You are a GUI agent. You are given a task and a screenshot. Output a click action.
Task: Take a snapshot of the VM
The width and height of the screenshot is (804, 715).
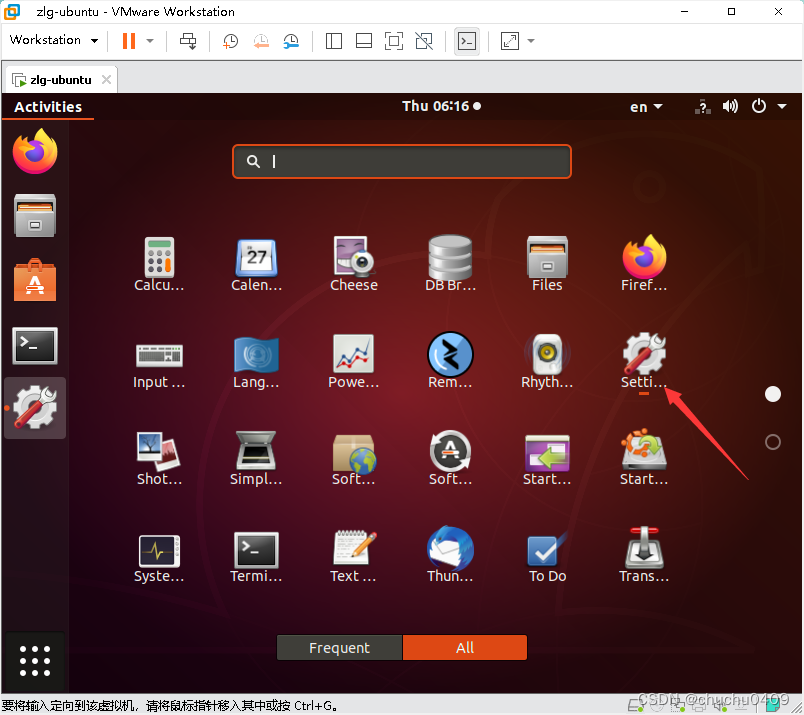coord(230,41)
